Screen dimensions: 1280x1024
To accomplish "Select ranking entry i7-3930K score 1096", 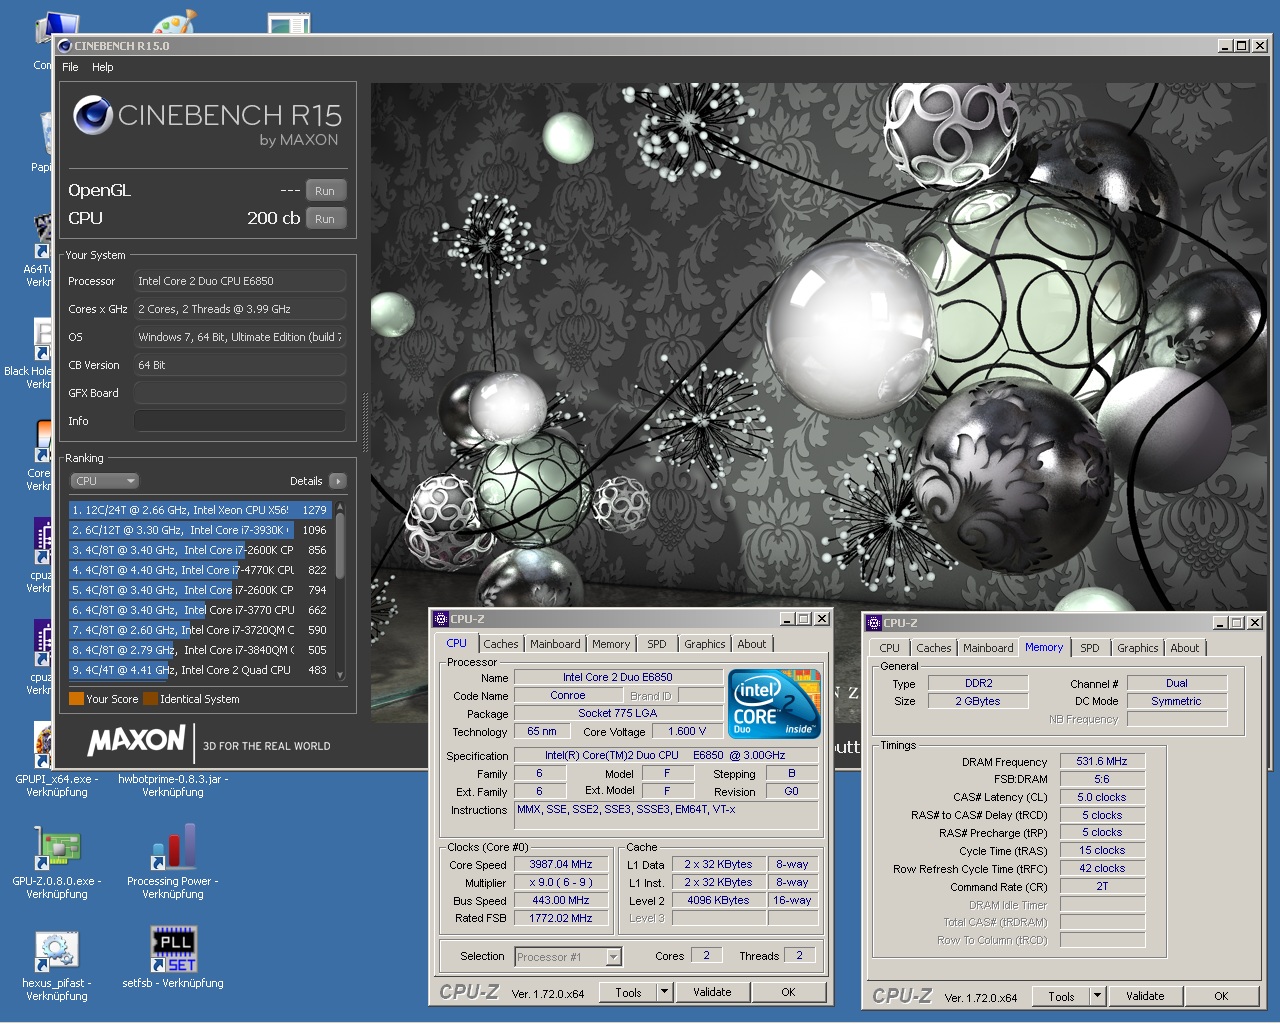I will 199,530.
